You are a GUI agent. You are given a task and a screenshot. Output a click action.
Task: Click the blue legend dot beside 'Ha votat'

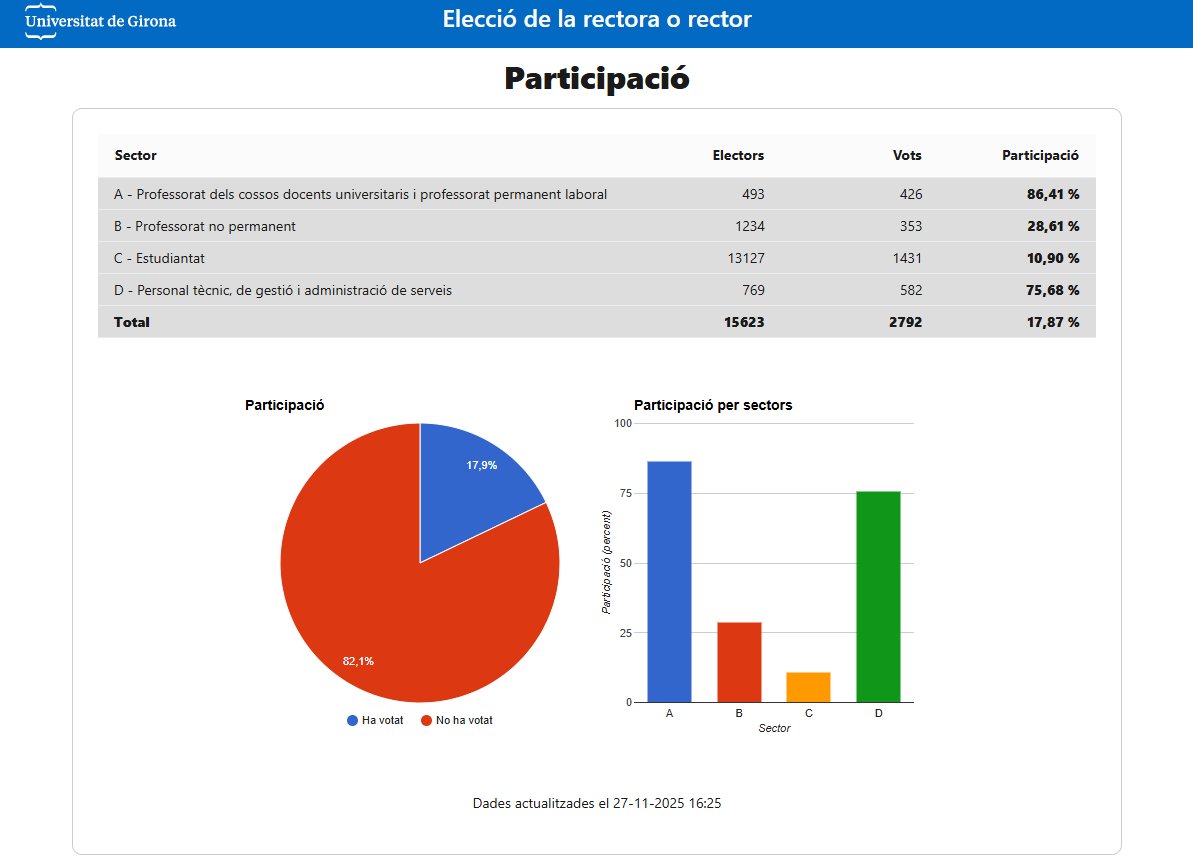pos(350,719)
